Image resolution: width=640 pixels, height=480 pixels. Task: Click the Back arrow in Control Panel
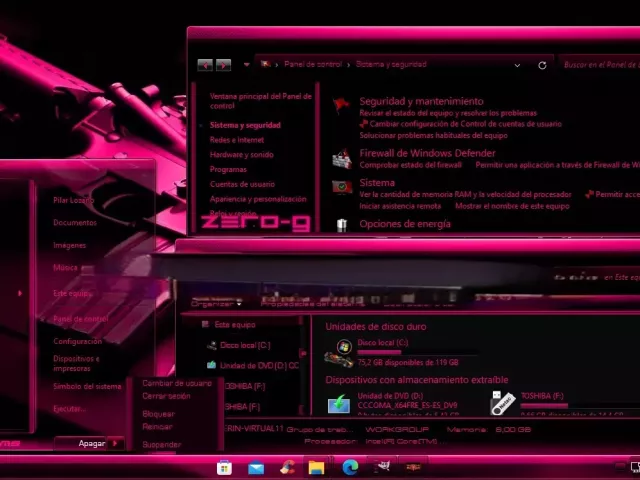(x=205, y=65)
